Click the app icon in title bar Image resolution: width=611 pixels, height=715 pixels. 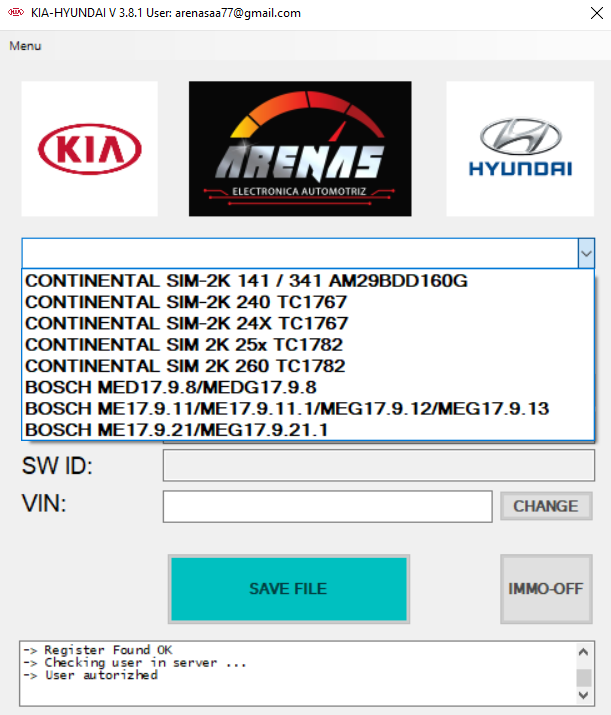tap(15, 13)
